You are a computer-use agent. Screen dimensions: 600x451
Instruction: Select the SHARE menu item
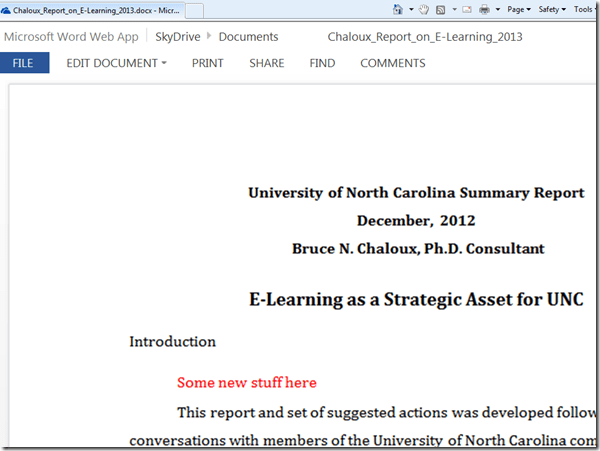[x=266, y=63]
